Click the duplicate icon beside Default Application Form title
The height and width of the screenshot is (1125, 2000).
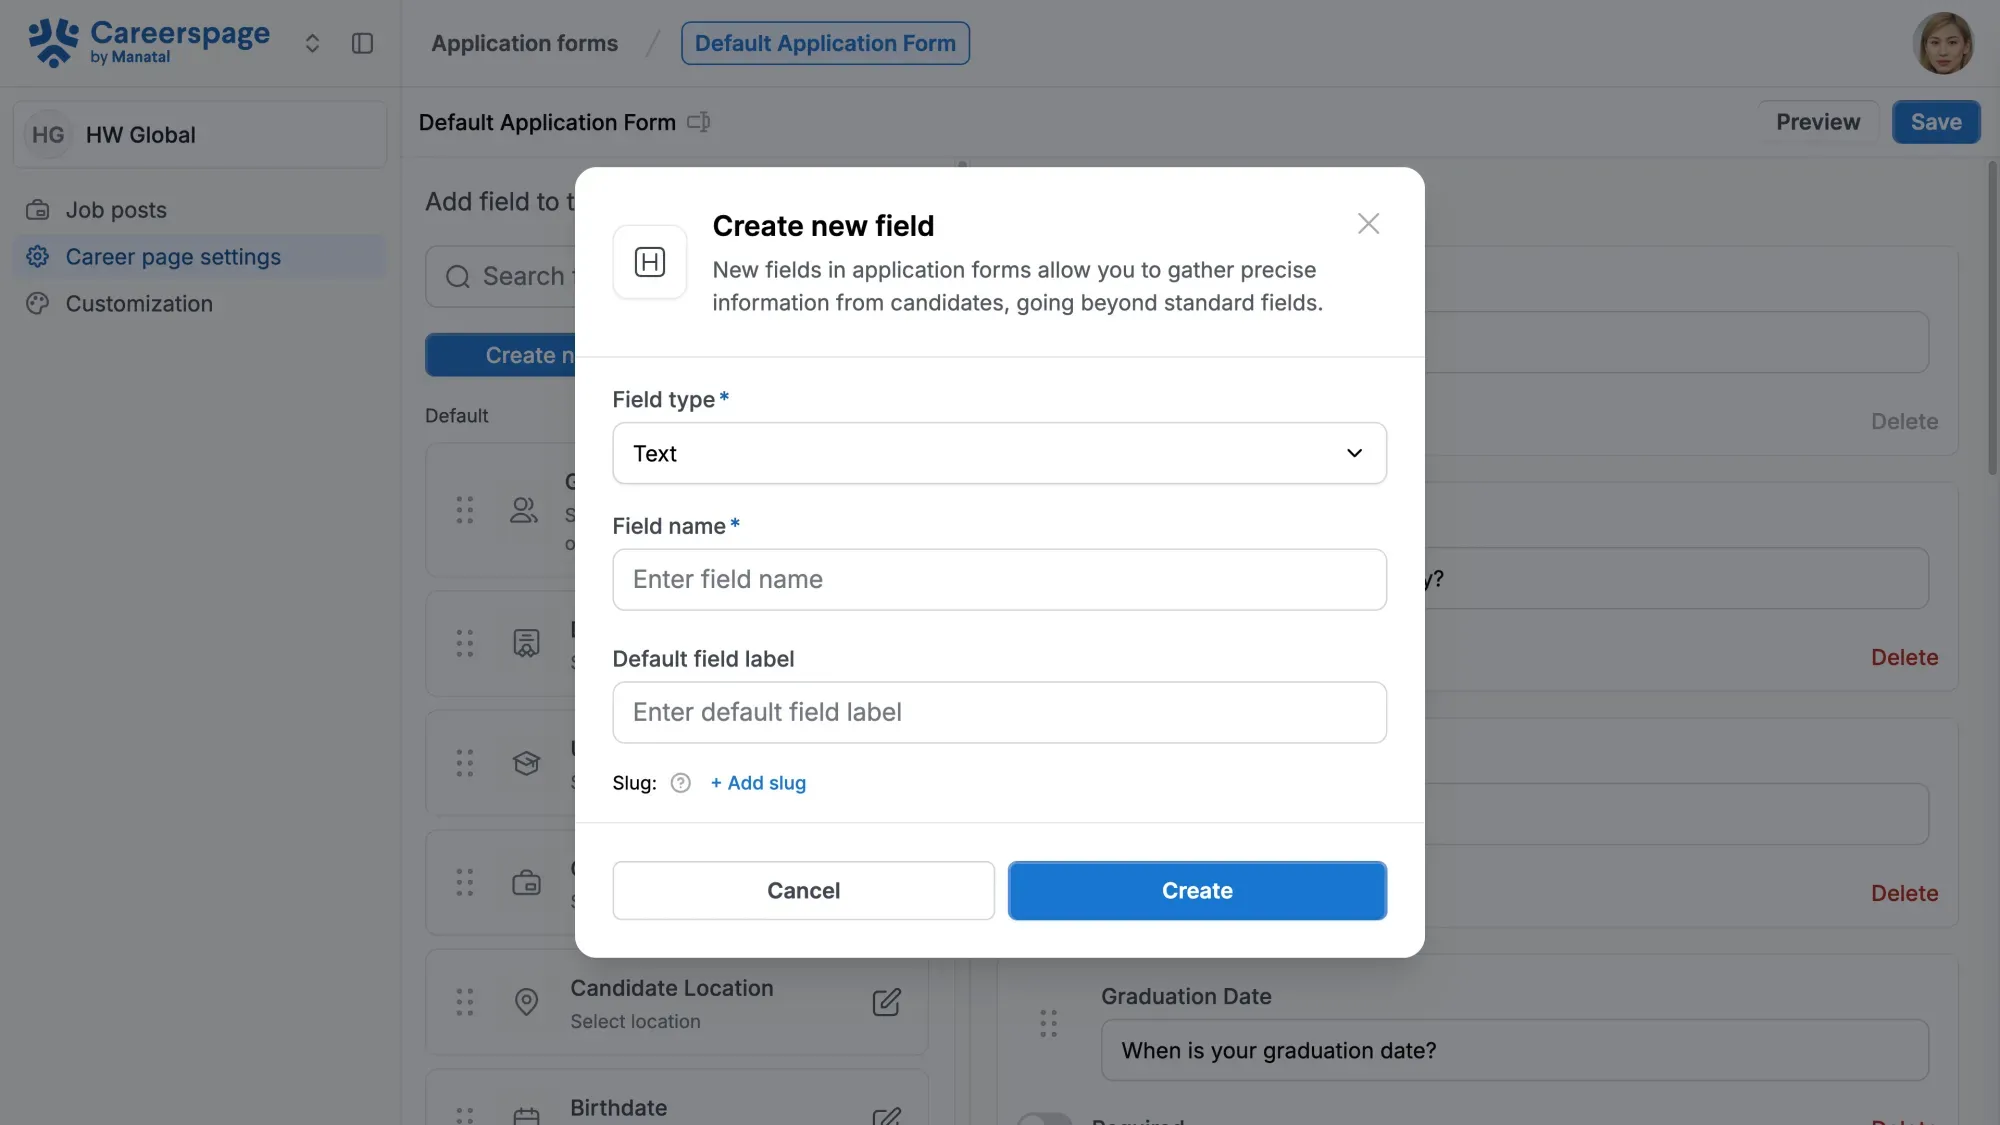[x=698, y=121]
